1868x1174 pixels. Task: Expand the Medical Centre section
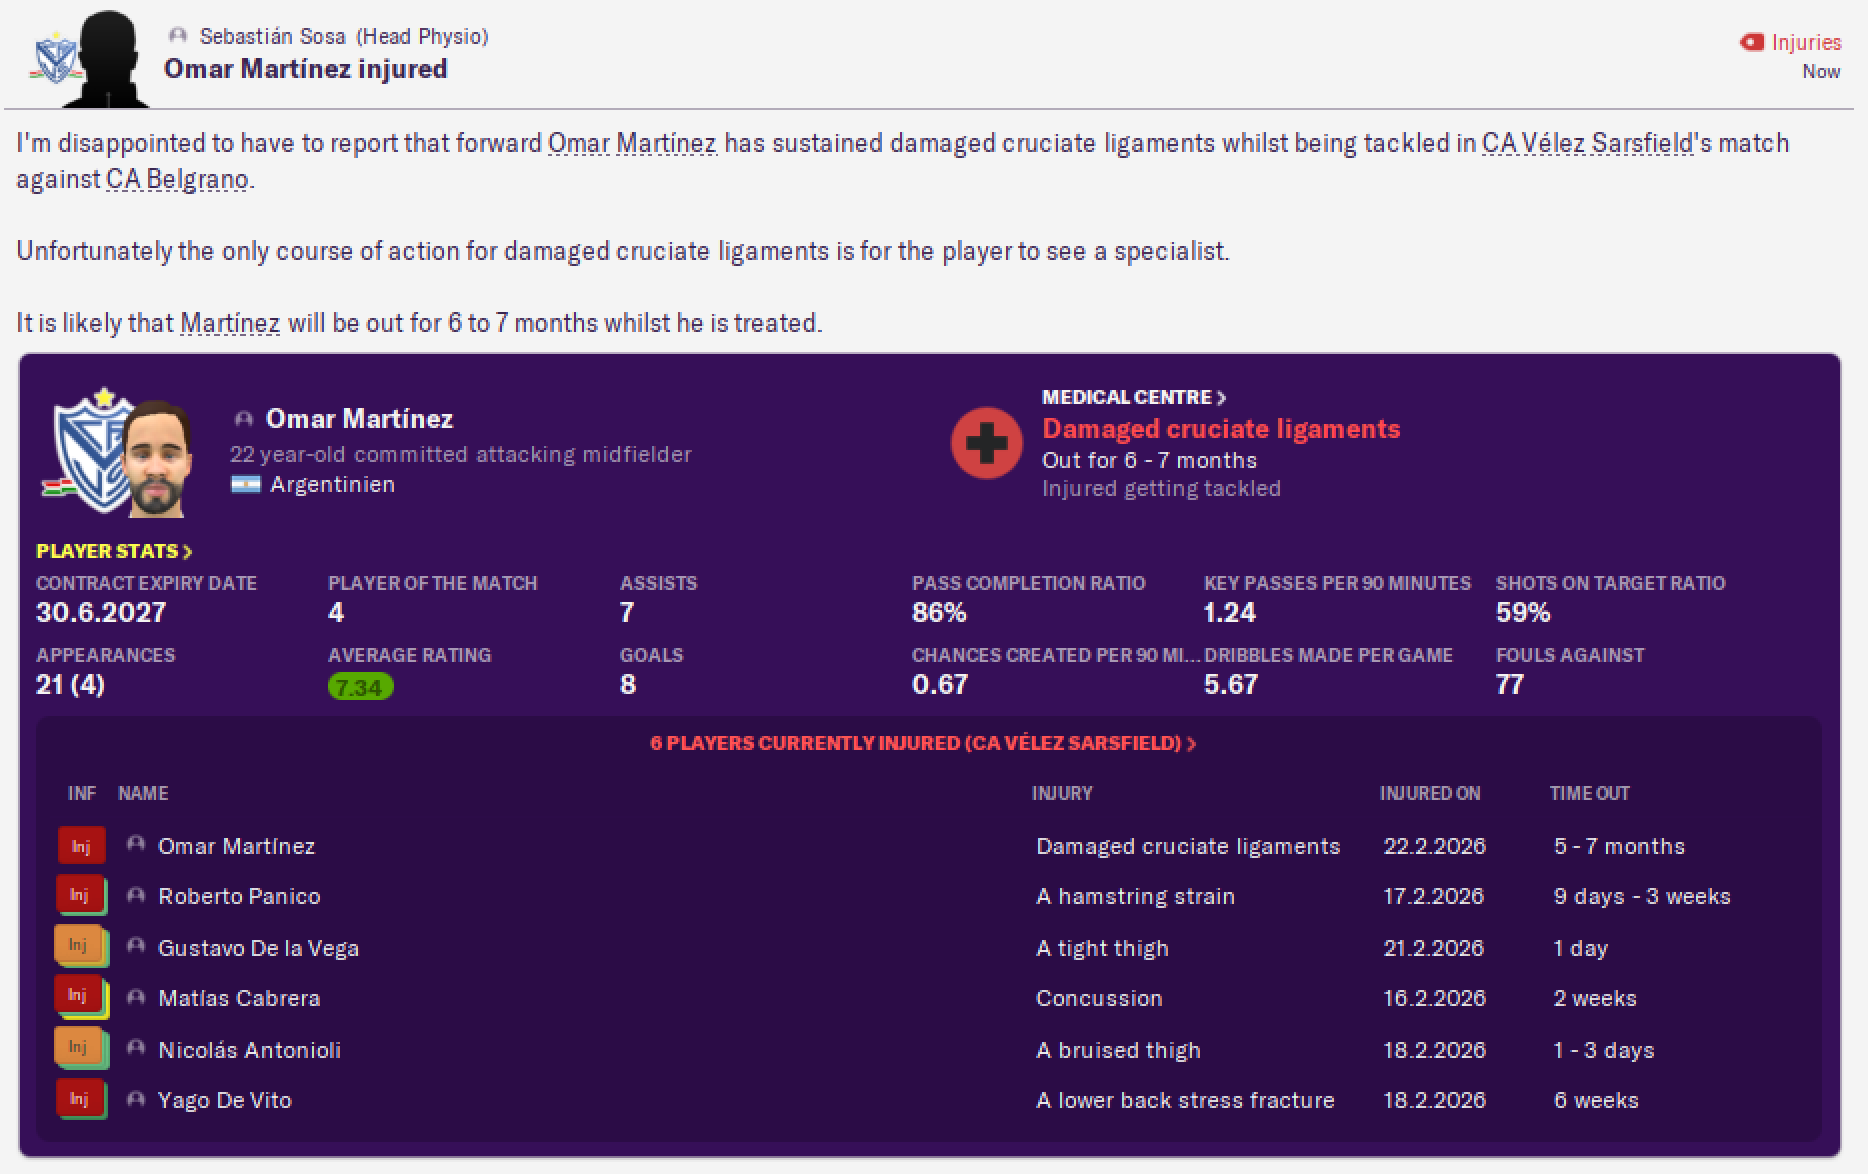pos(1134,397)
